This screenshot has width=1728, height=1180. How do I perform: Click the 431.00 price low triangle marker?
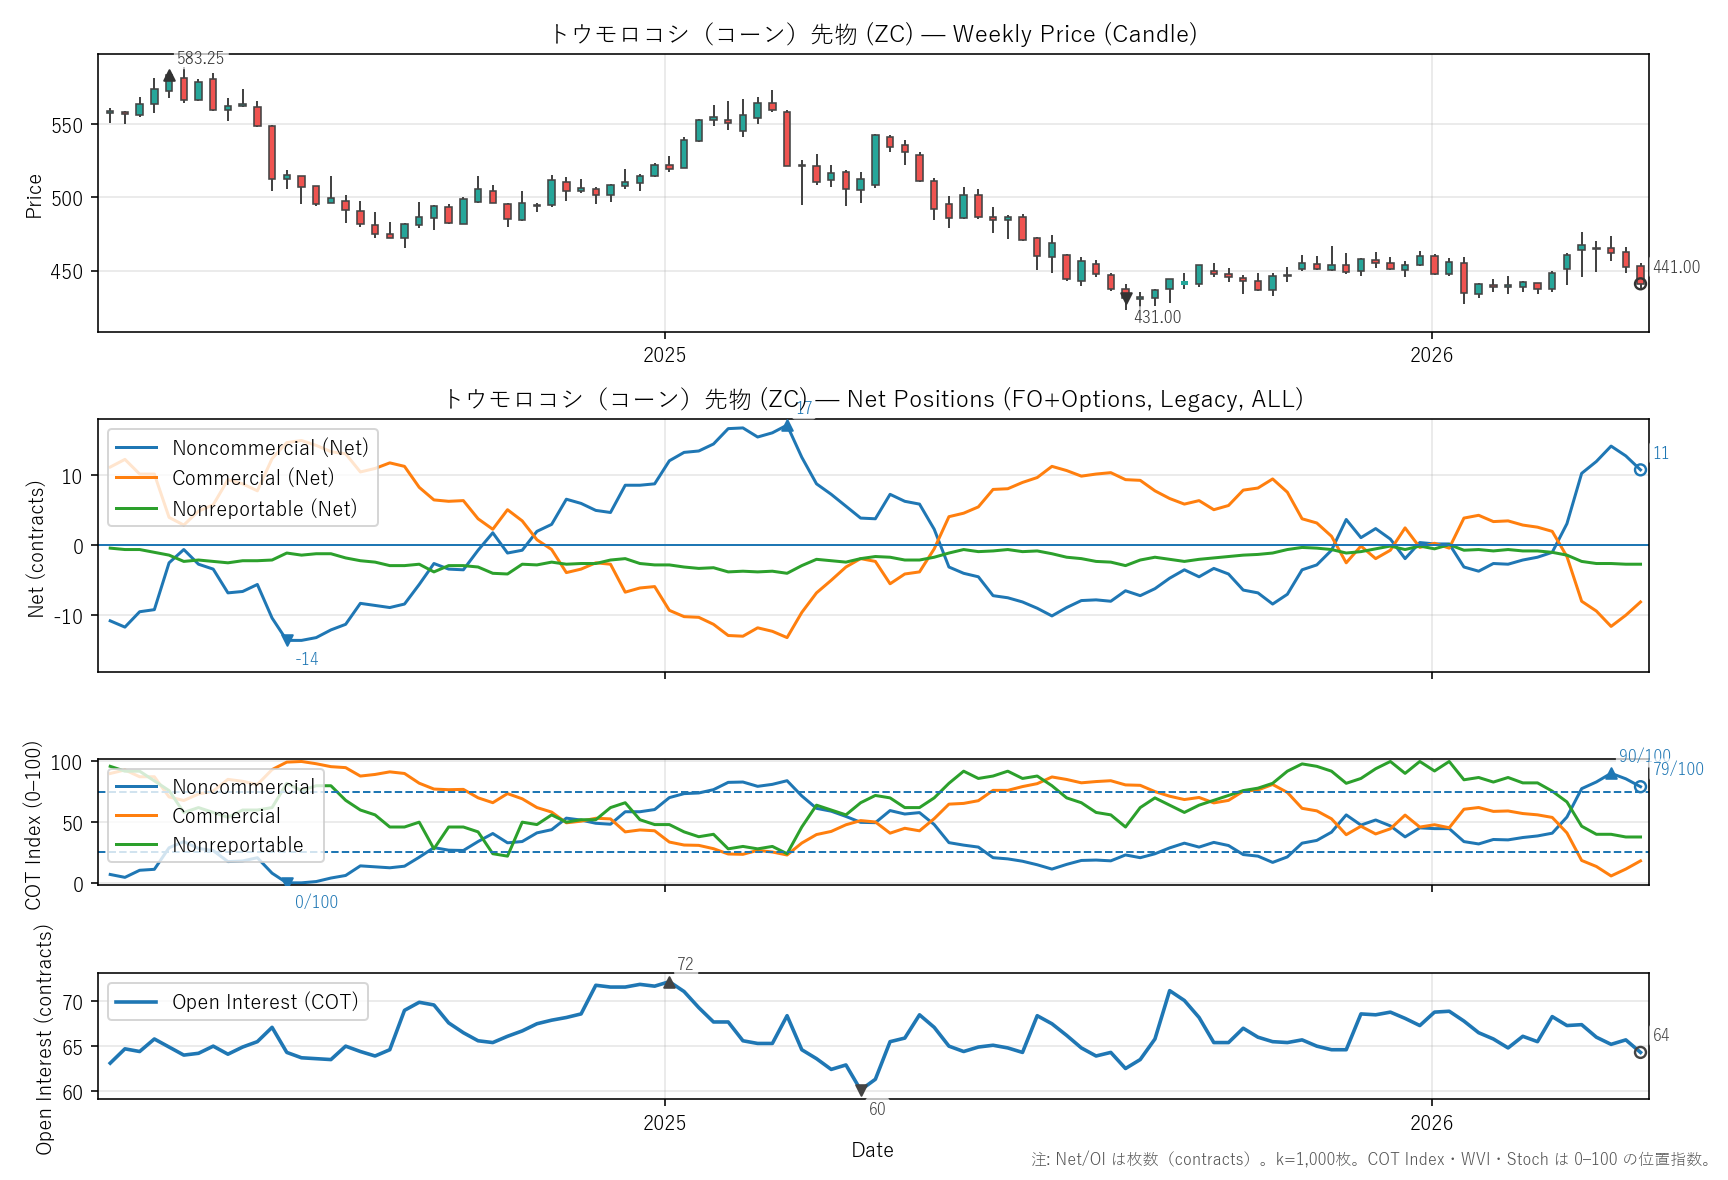tap(1126, 298)
